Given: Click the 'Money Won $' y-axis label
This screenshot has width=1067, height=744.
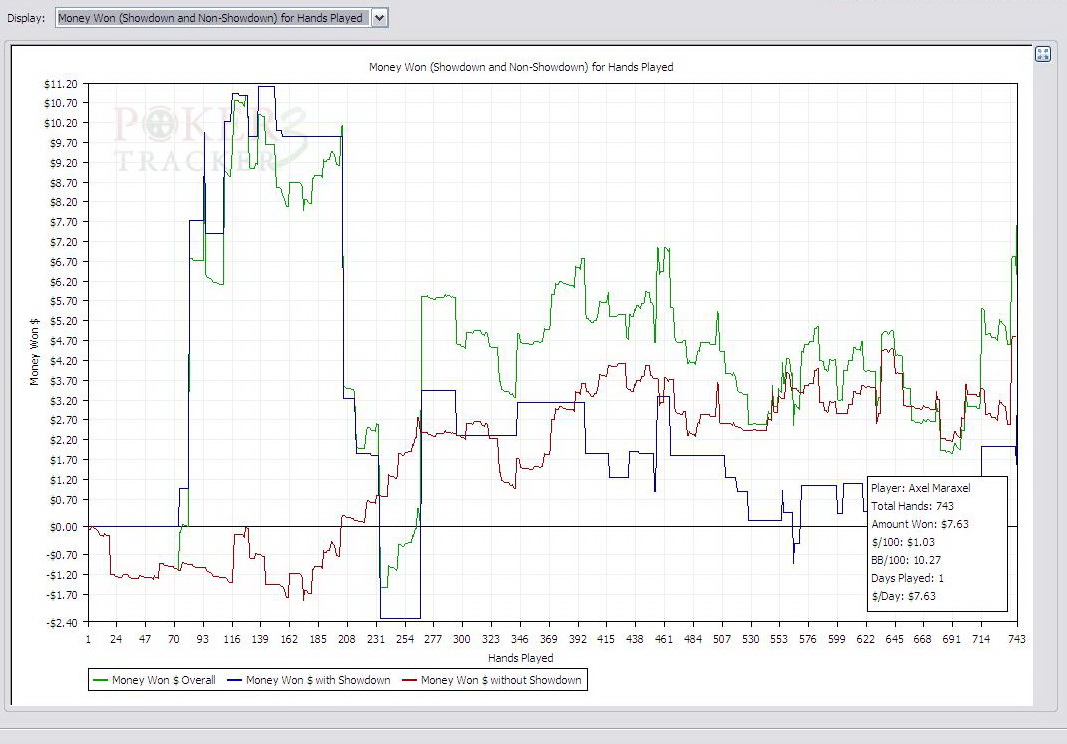Looking at the screenshot, I should click(x=34, y=352).
